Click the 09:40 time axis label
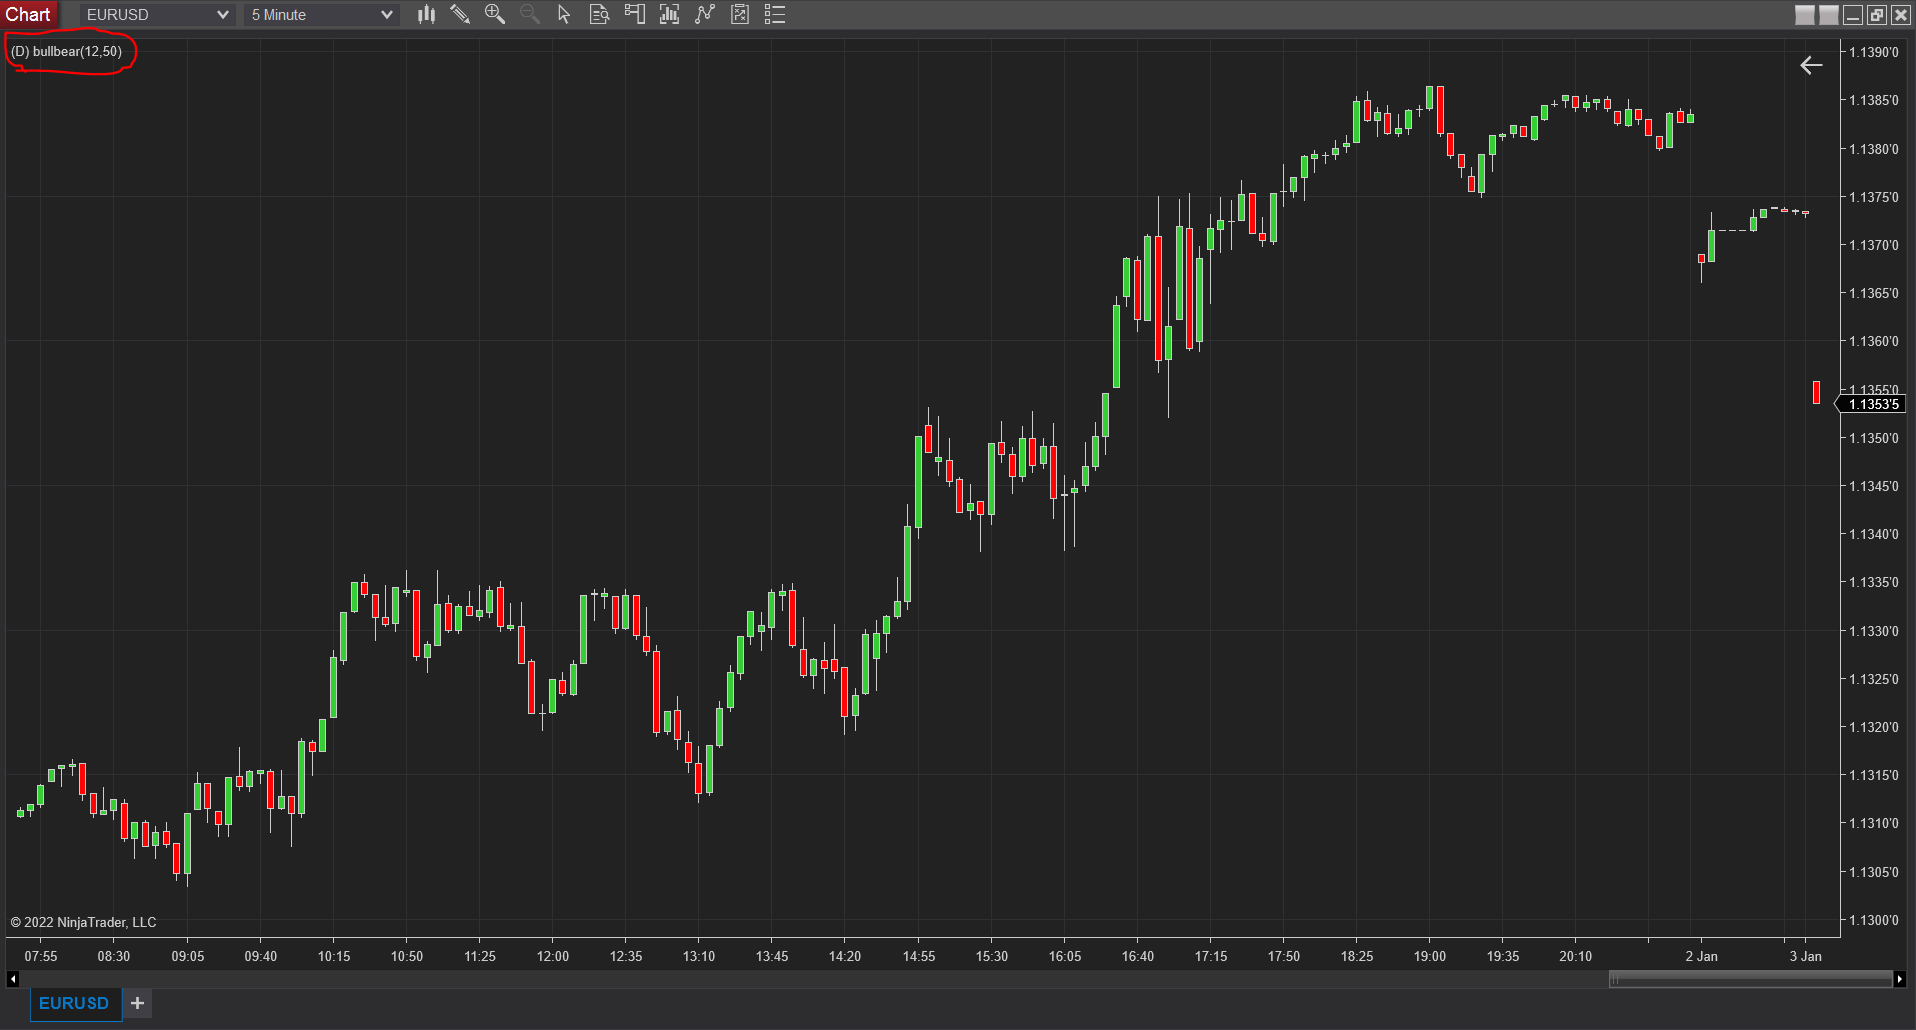This screenshot has height=1030, width=1916. (x=261, y=956)
